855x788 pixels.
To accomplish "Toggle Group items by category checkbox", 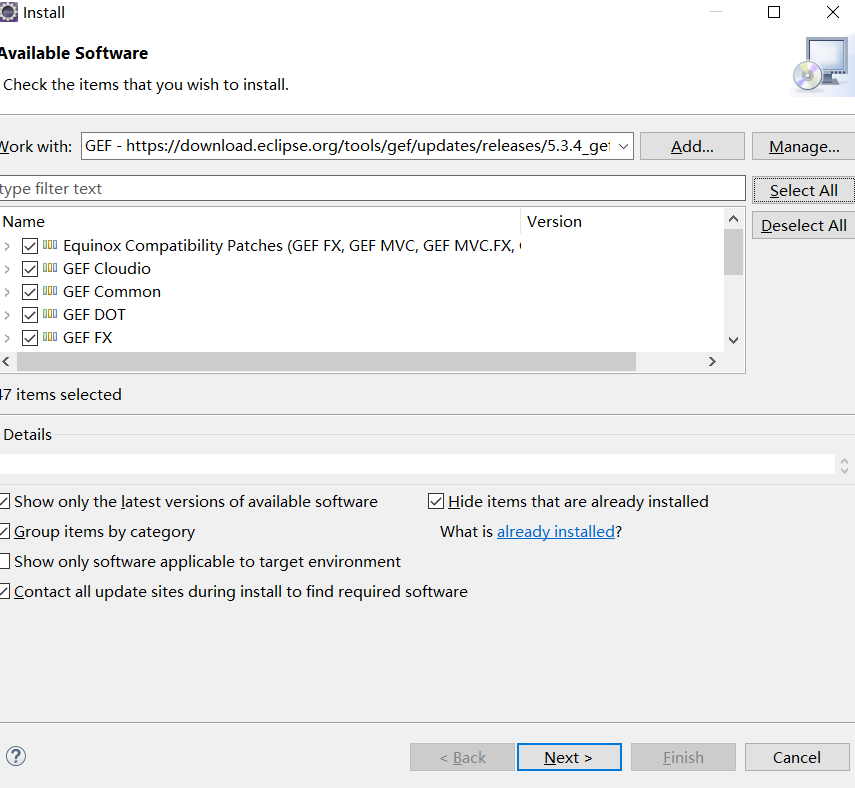I will [x=4, y=531].
